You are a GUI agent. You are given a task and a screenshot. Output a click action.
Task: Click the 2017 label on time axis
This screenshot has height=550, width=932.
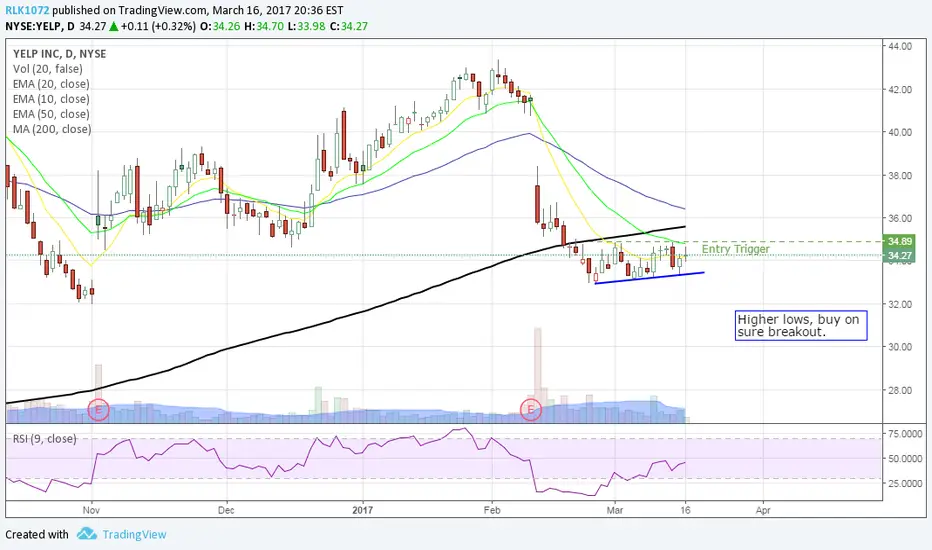362,510
